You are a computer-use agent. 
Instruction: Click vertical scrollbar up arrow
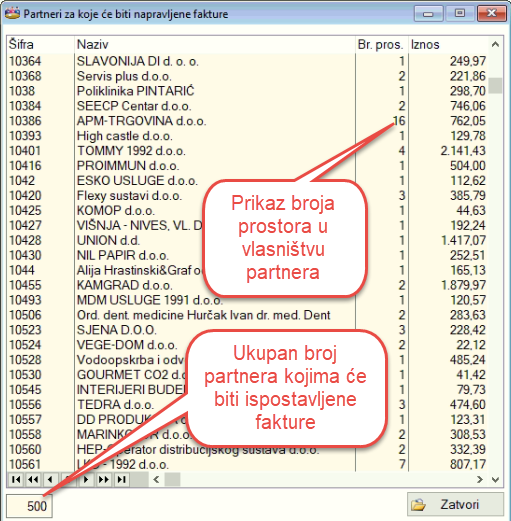tap(495, 44)
